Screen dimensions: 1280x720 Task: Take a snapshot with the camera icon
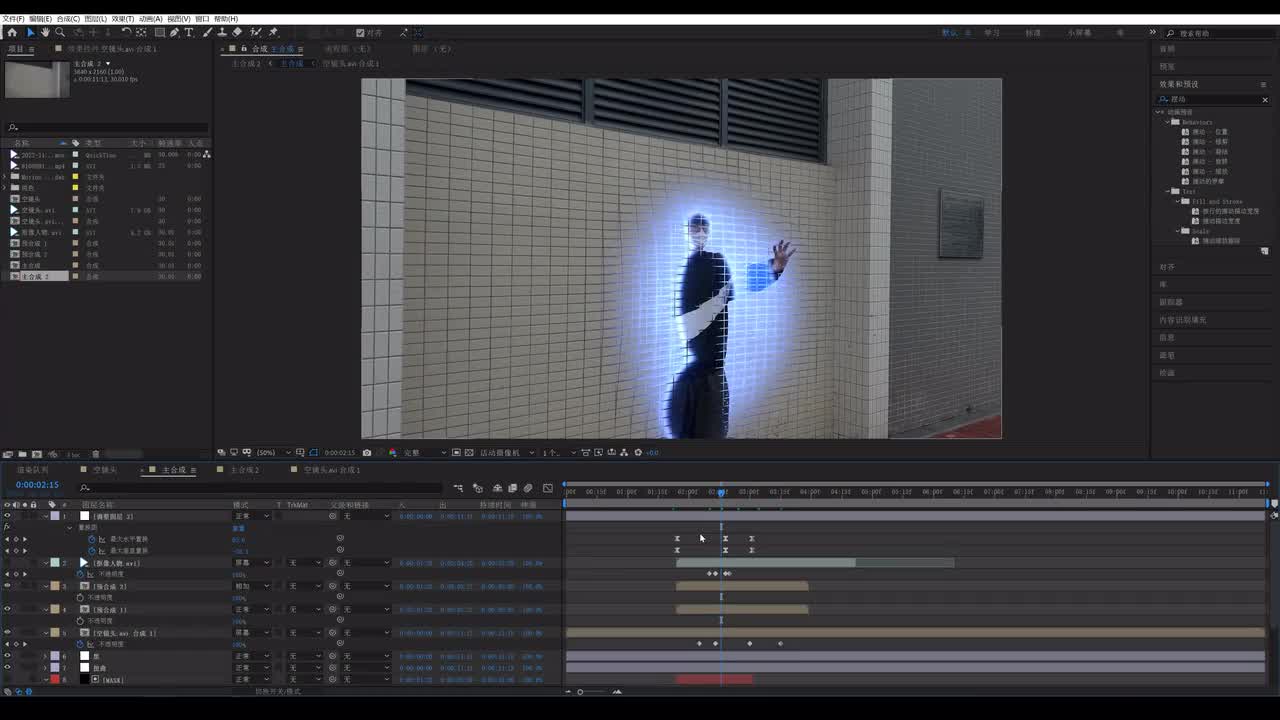(367, 452)
